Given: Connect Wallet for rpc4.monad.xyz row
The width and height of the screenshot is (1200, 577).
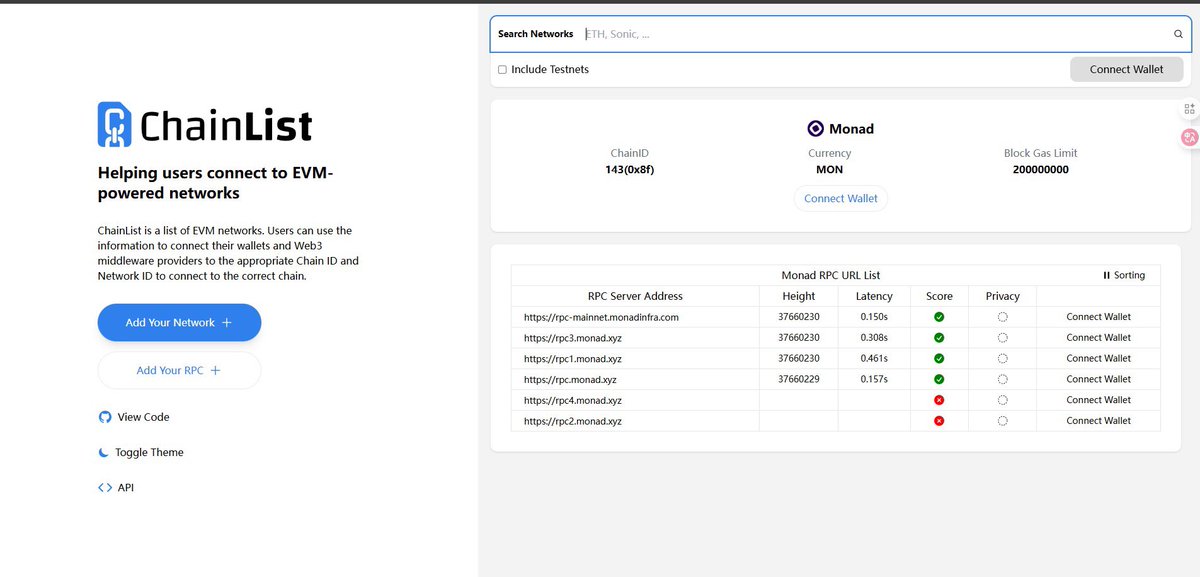Looking at the screenshot, I should [x=1098, y=400].
